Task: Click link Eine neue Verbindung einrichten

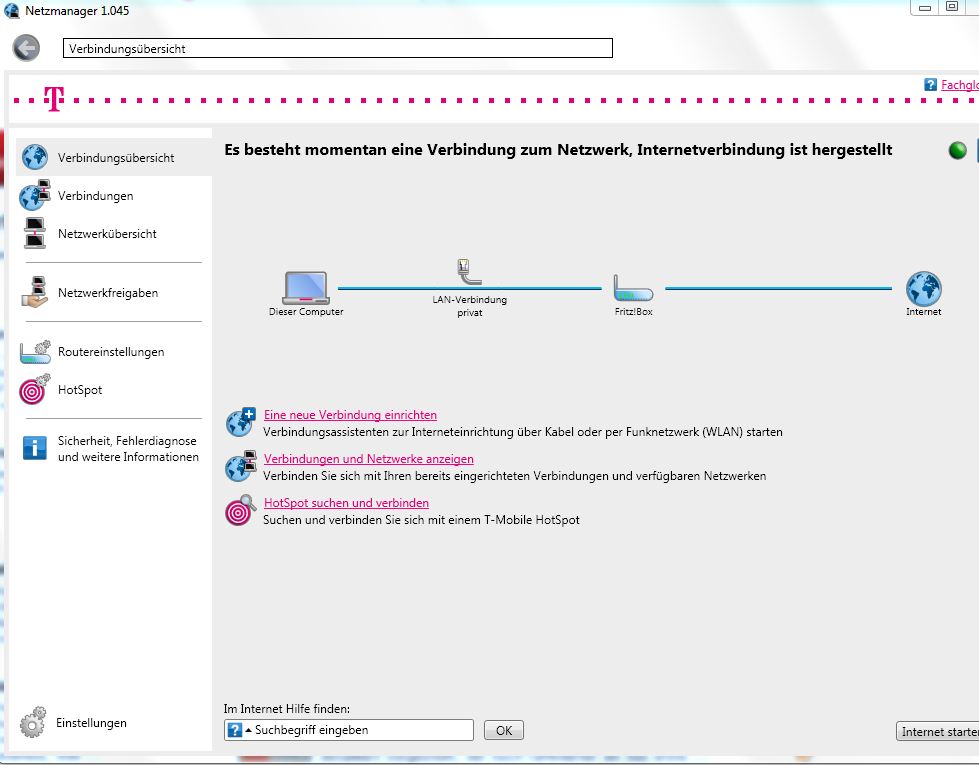Action: tap(350, 415)
